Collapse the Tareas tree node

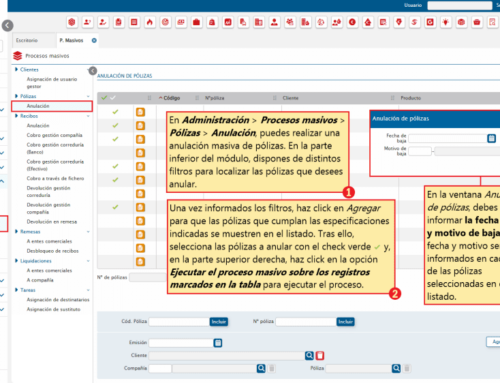16,290
